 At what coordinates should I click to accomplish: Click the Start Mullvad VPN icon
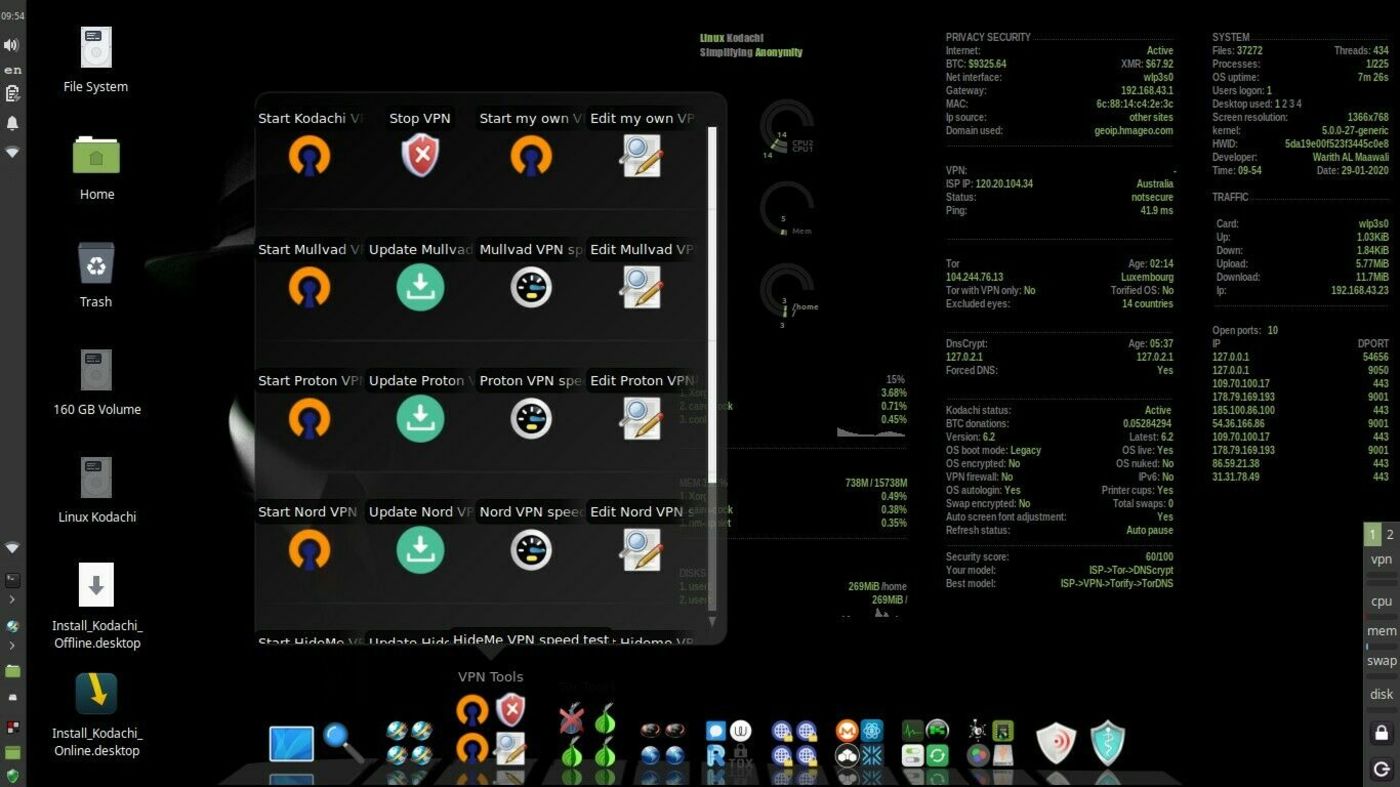310,287
